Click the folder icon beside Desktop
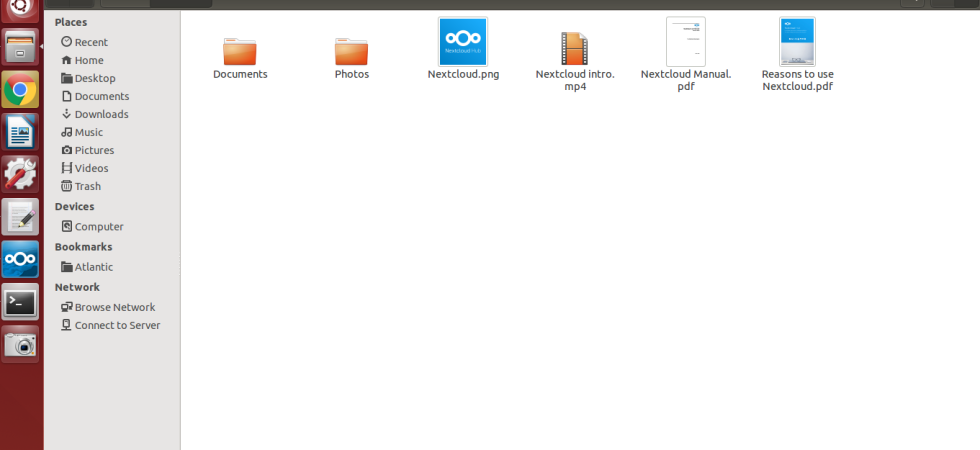 pos(67,78)
